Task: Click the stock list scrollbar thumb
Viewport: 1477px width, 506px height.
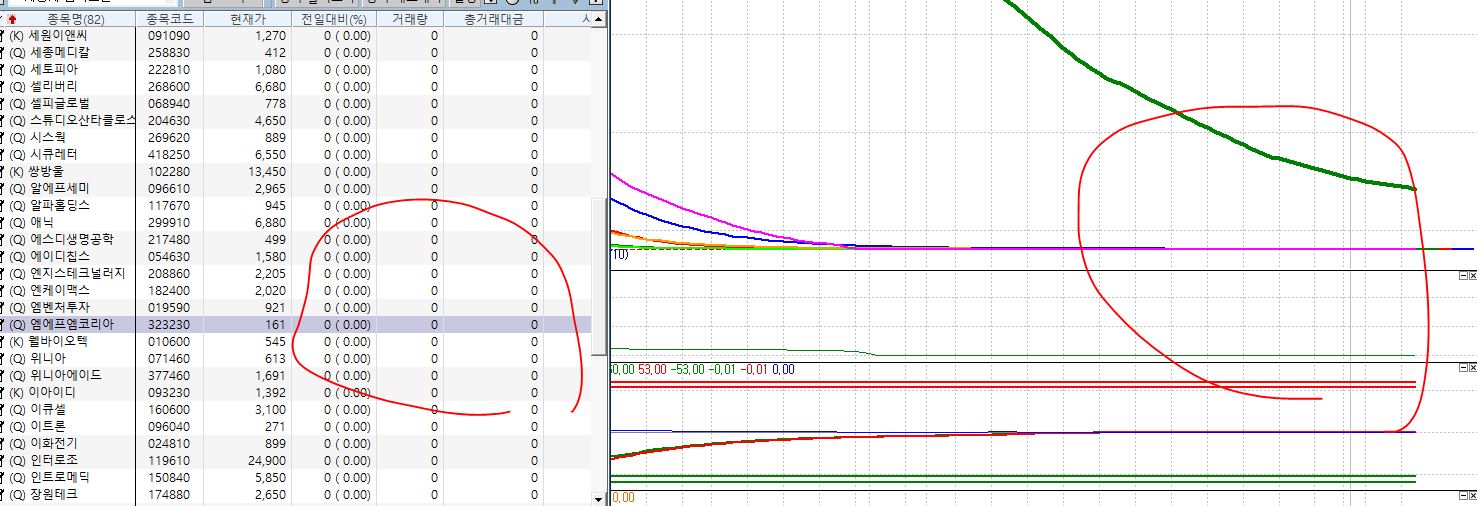Action: point(598,275)
